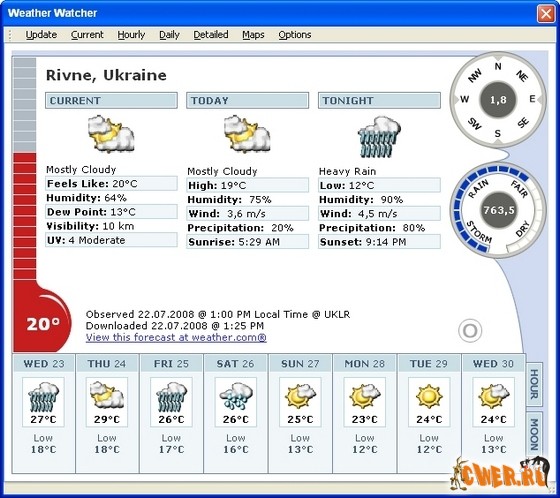This screenshot has height=498, width=560.
Task: Click the WED 23 rain forecast icon
Action: click(x=43, y=397)
